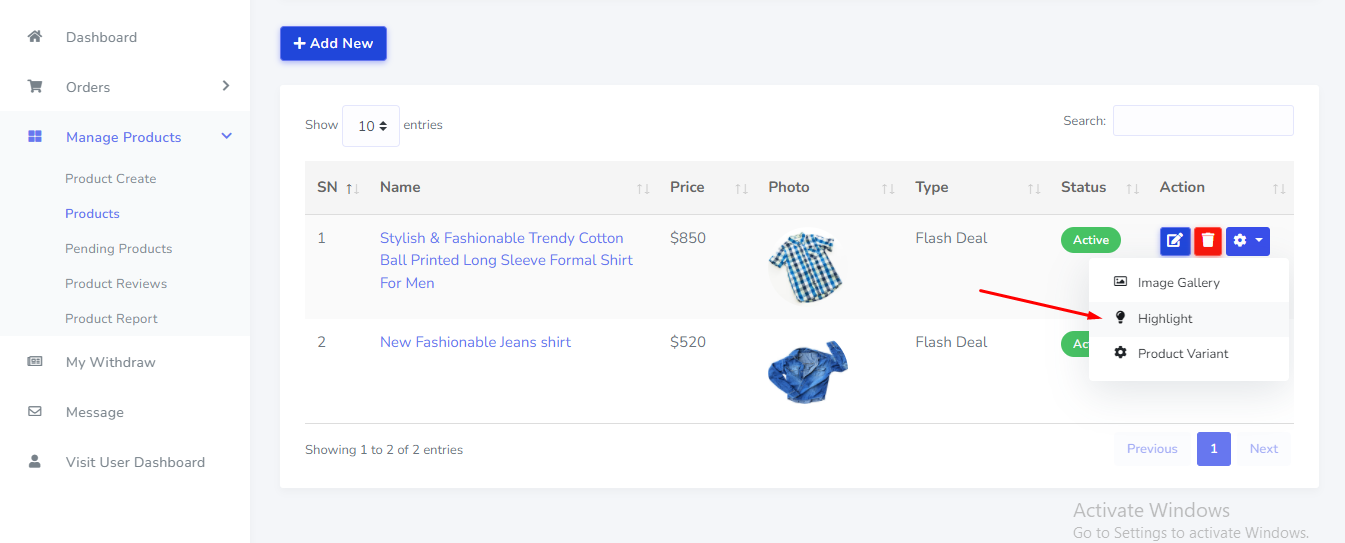
Task: Select Product Variant menu option
Action: (1182, 354)
